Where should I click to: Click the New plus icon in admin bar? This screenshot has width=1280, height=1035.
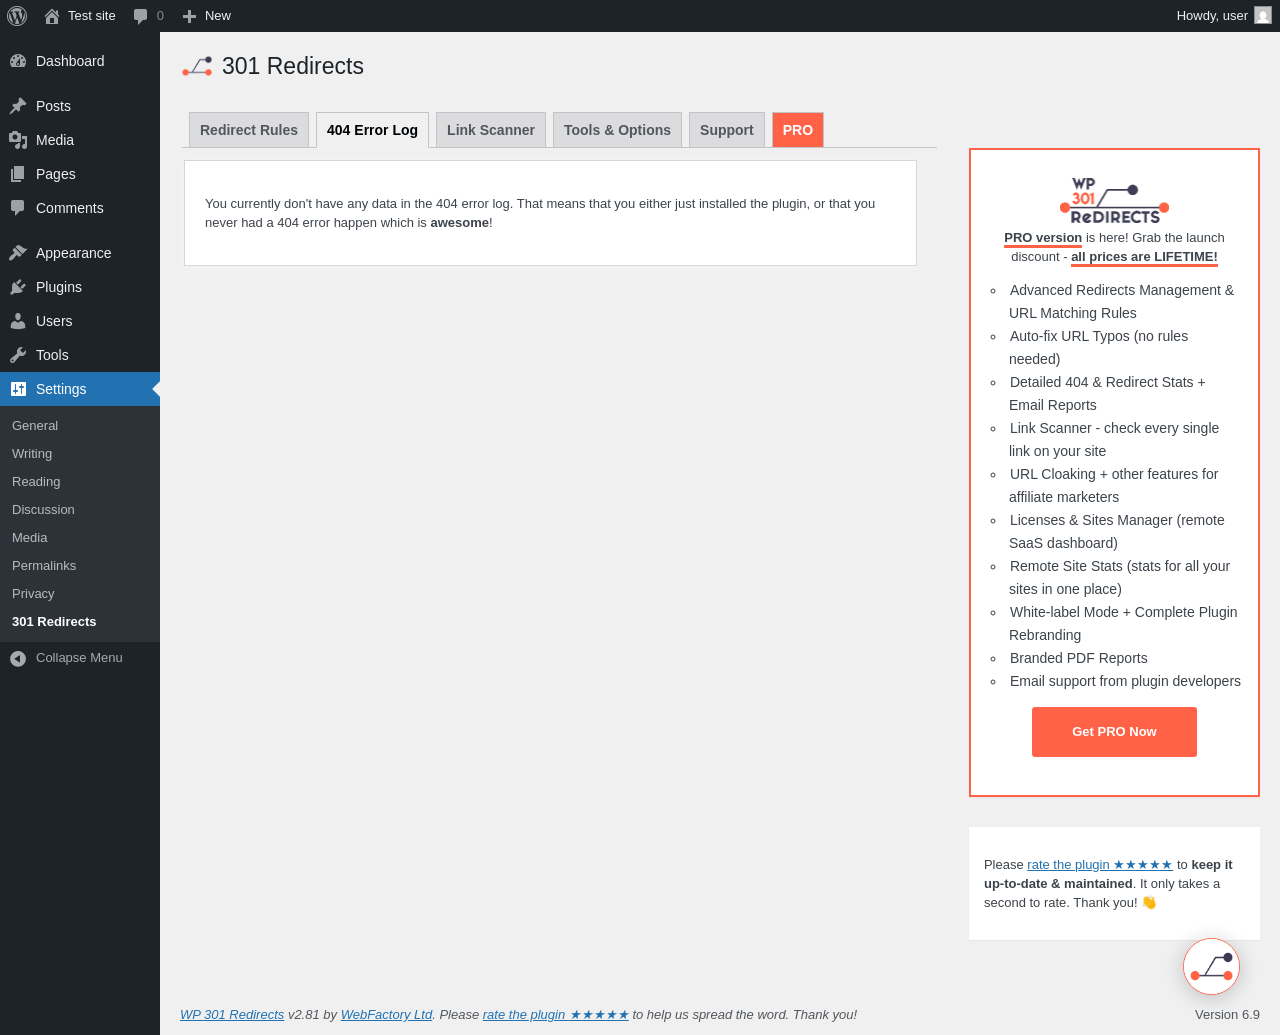pos(189,16)
